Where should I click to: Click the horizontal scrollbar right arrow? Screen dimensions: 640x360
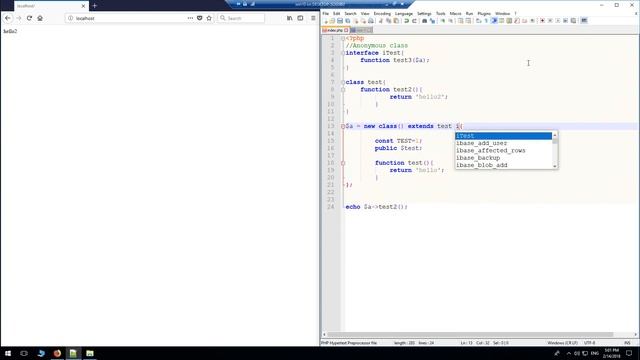[x=636, y=334]
